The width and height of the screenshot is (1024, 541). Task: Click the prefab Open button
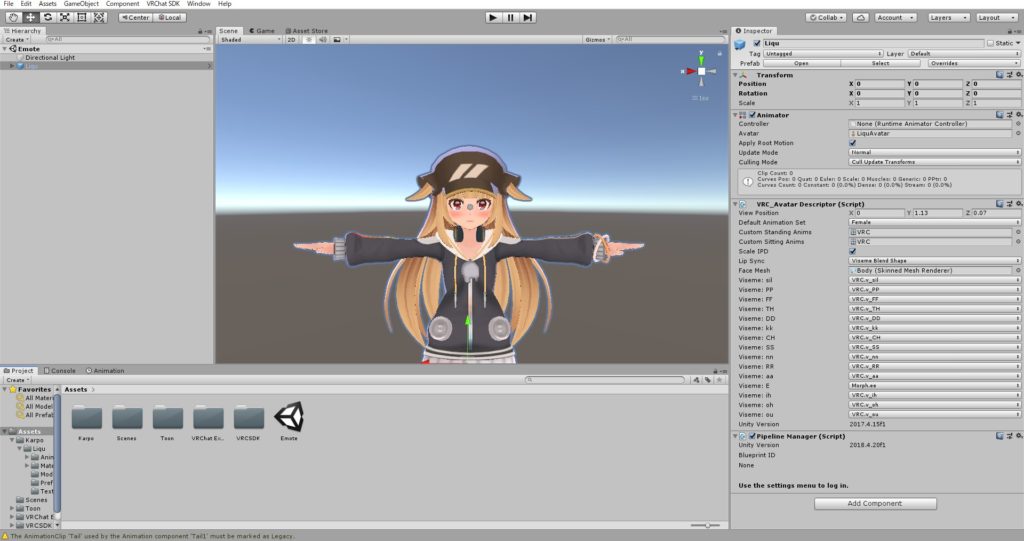801,63
